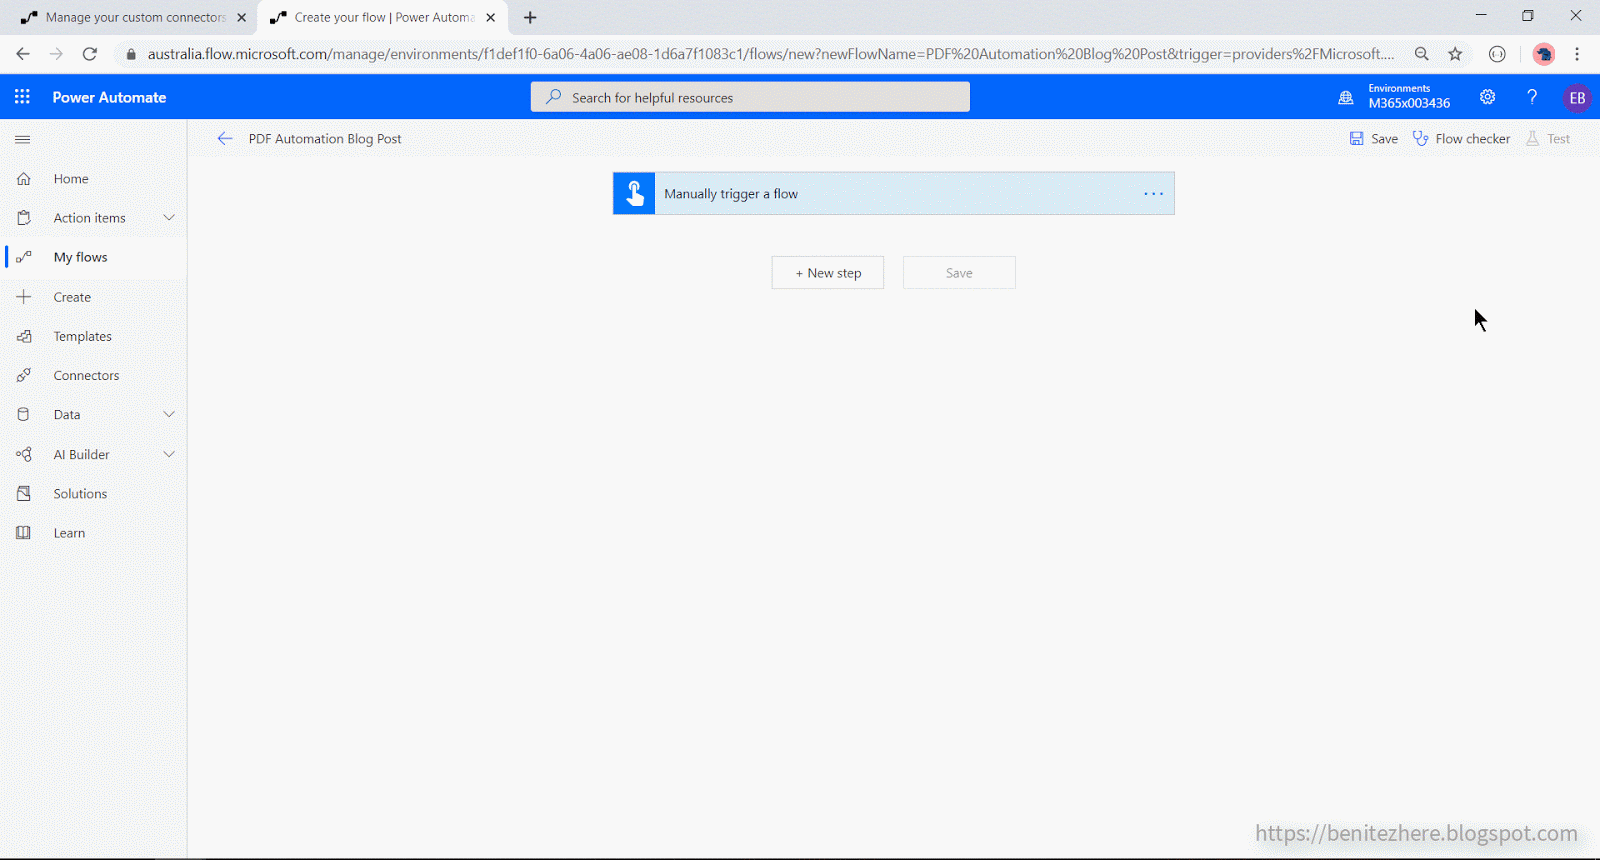Screen dimensions: 1600x860
Task: Open the app launcher waffle icon
Action: (x=22, y=97)
